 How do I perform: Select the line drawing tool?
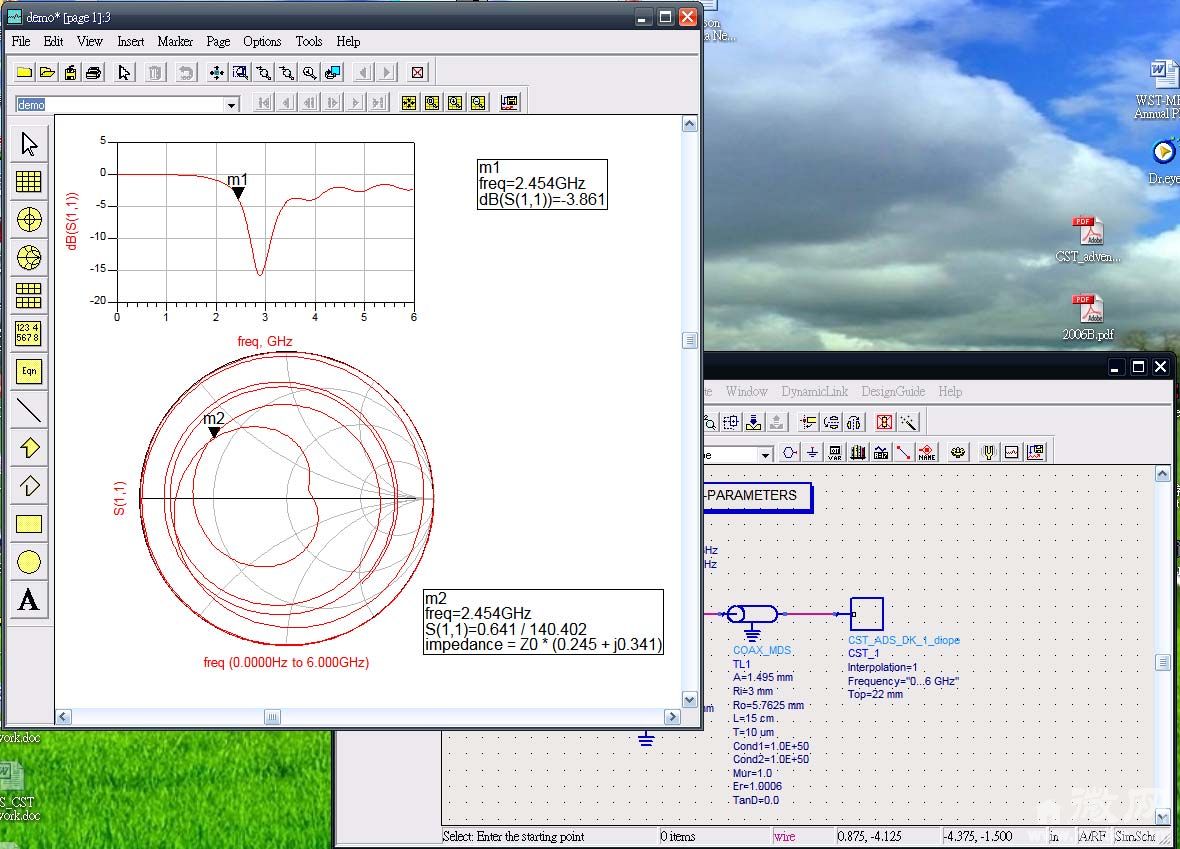[29, 410]
